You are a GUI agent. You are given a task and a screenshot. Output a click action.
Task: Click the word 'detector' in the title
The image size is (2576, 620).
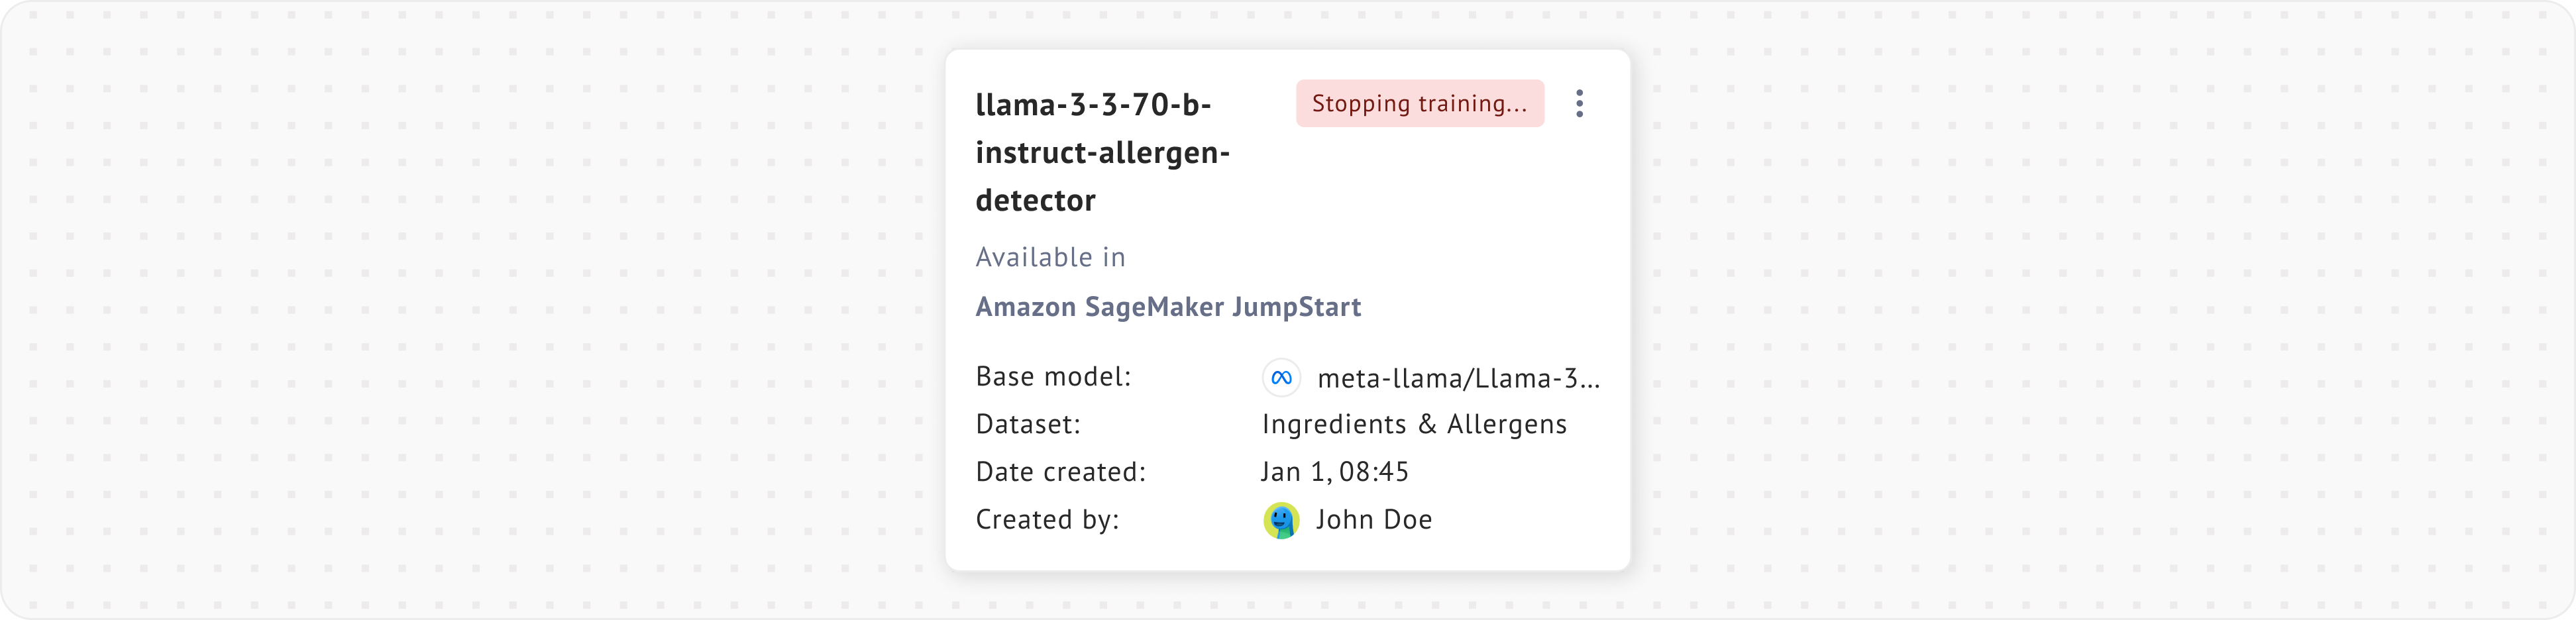click(1035, 200)
